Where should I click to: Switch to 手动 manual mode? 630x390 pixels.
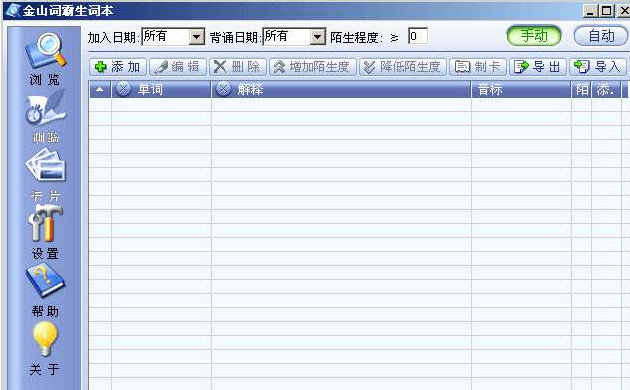(x=534, y=36)
